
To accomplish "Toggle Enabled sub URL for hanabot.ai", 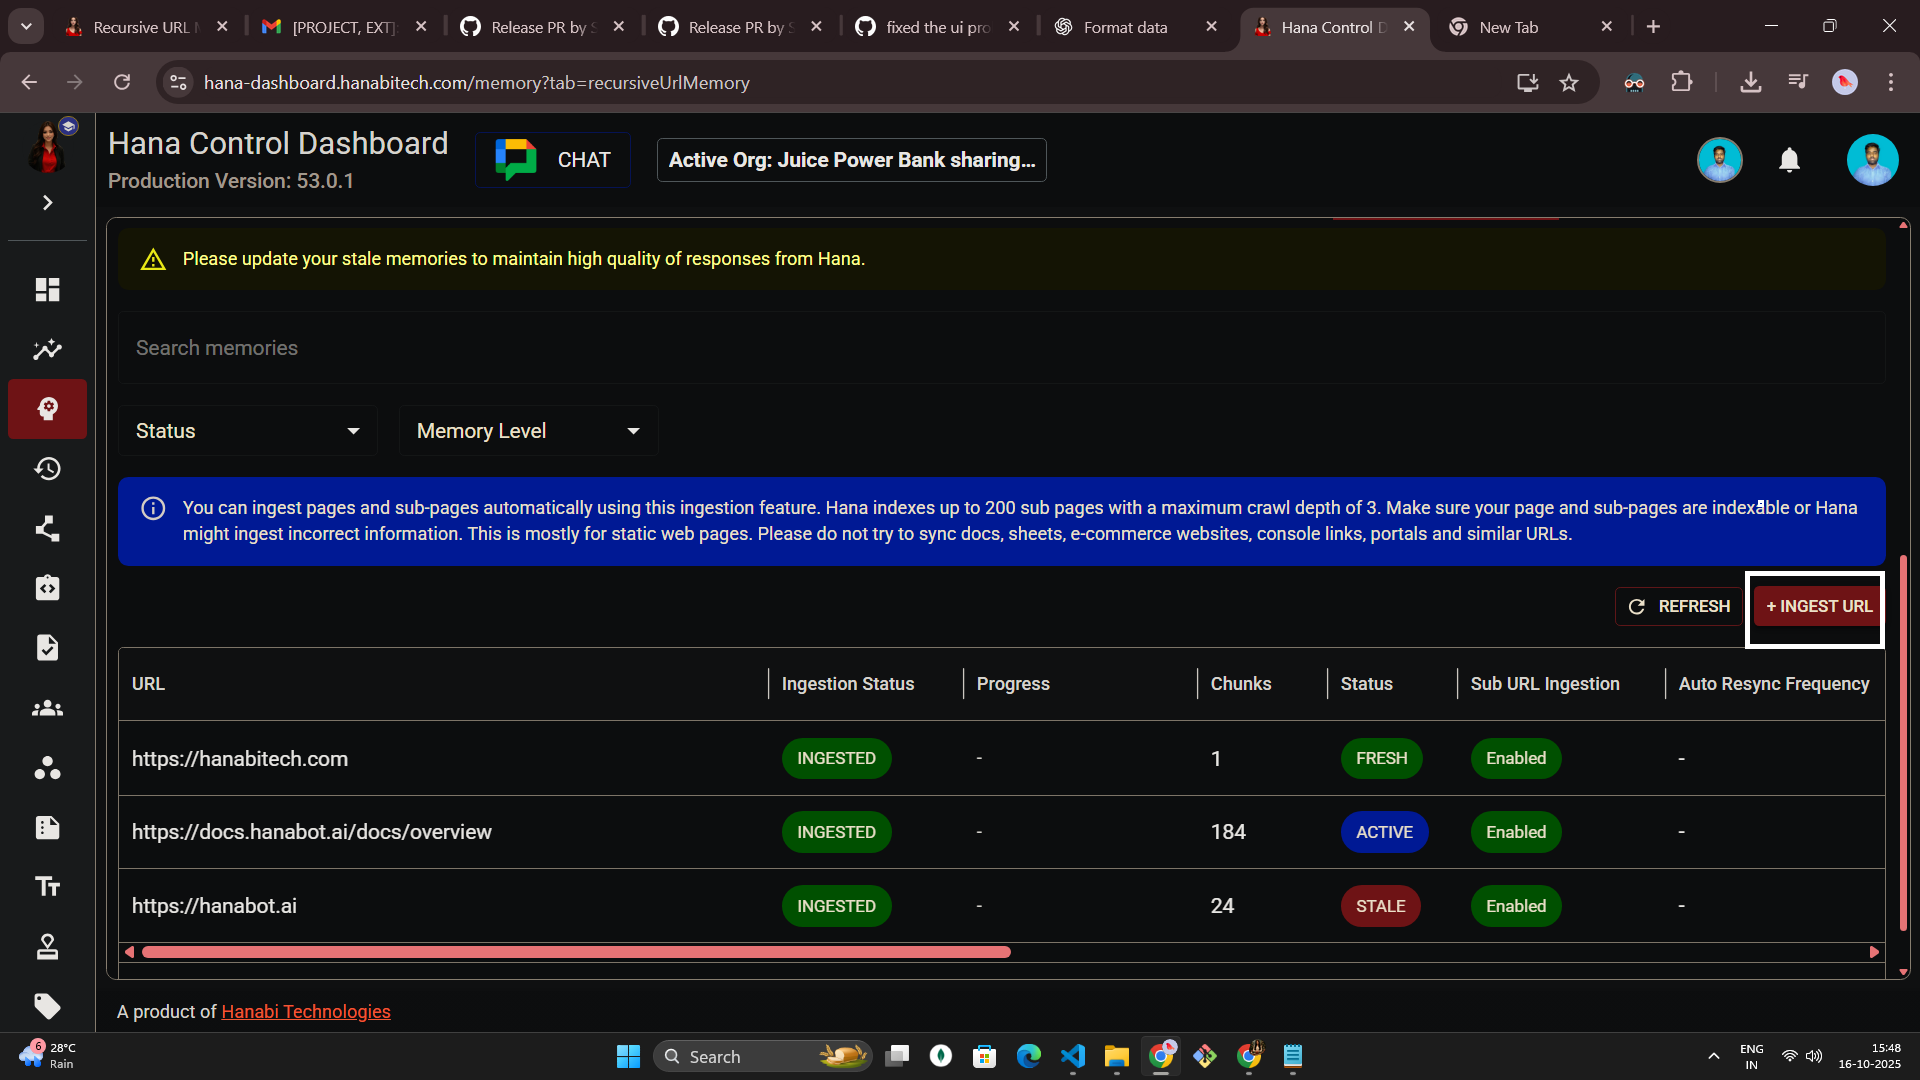I will [1515, 906].
